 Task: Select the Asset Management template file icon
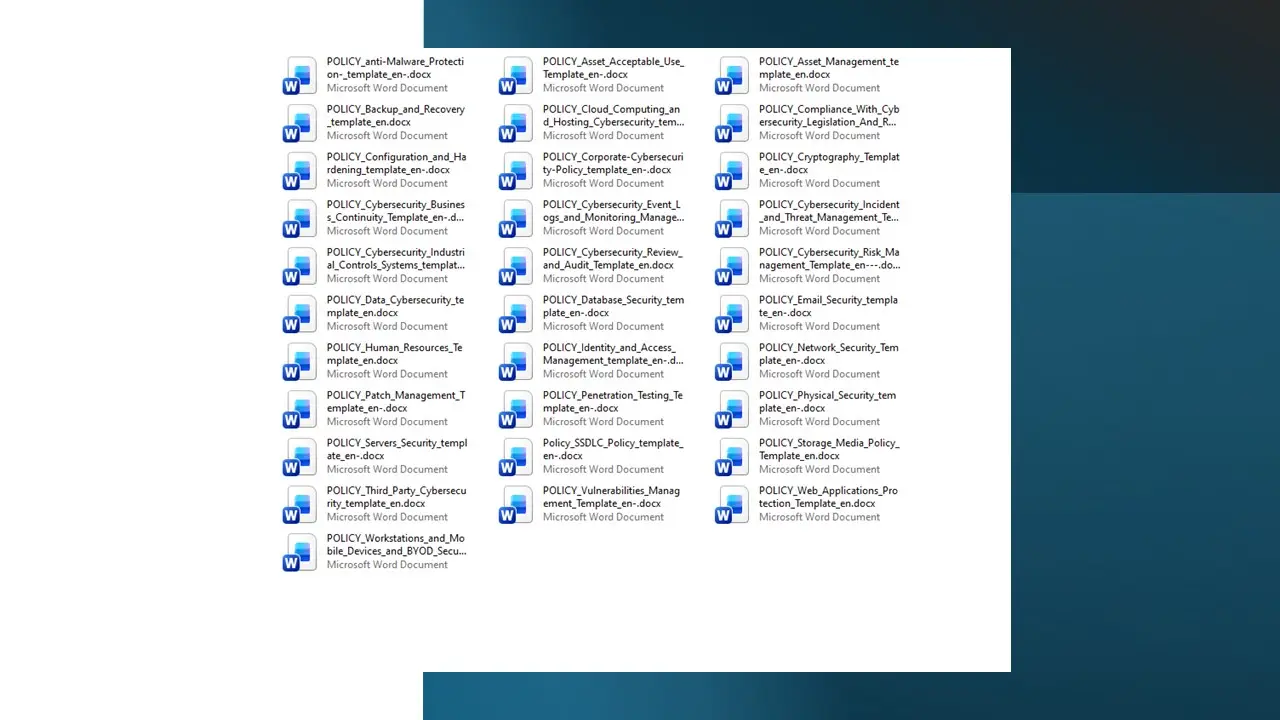click(732, 75)
